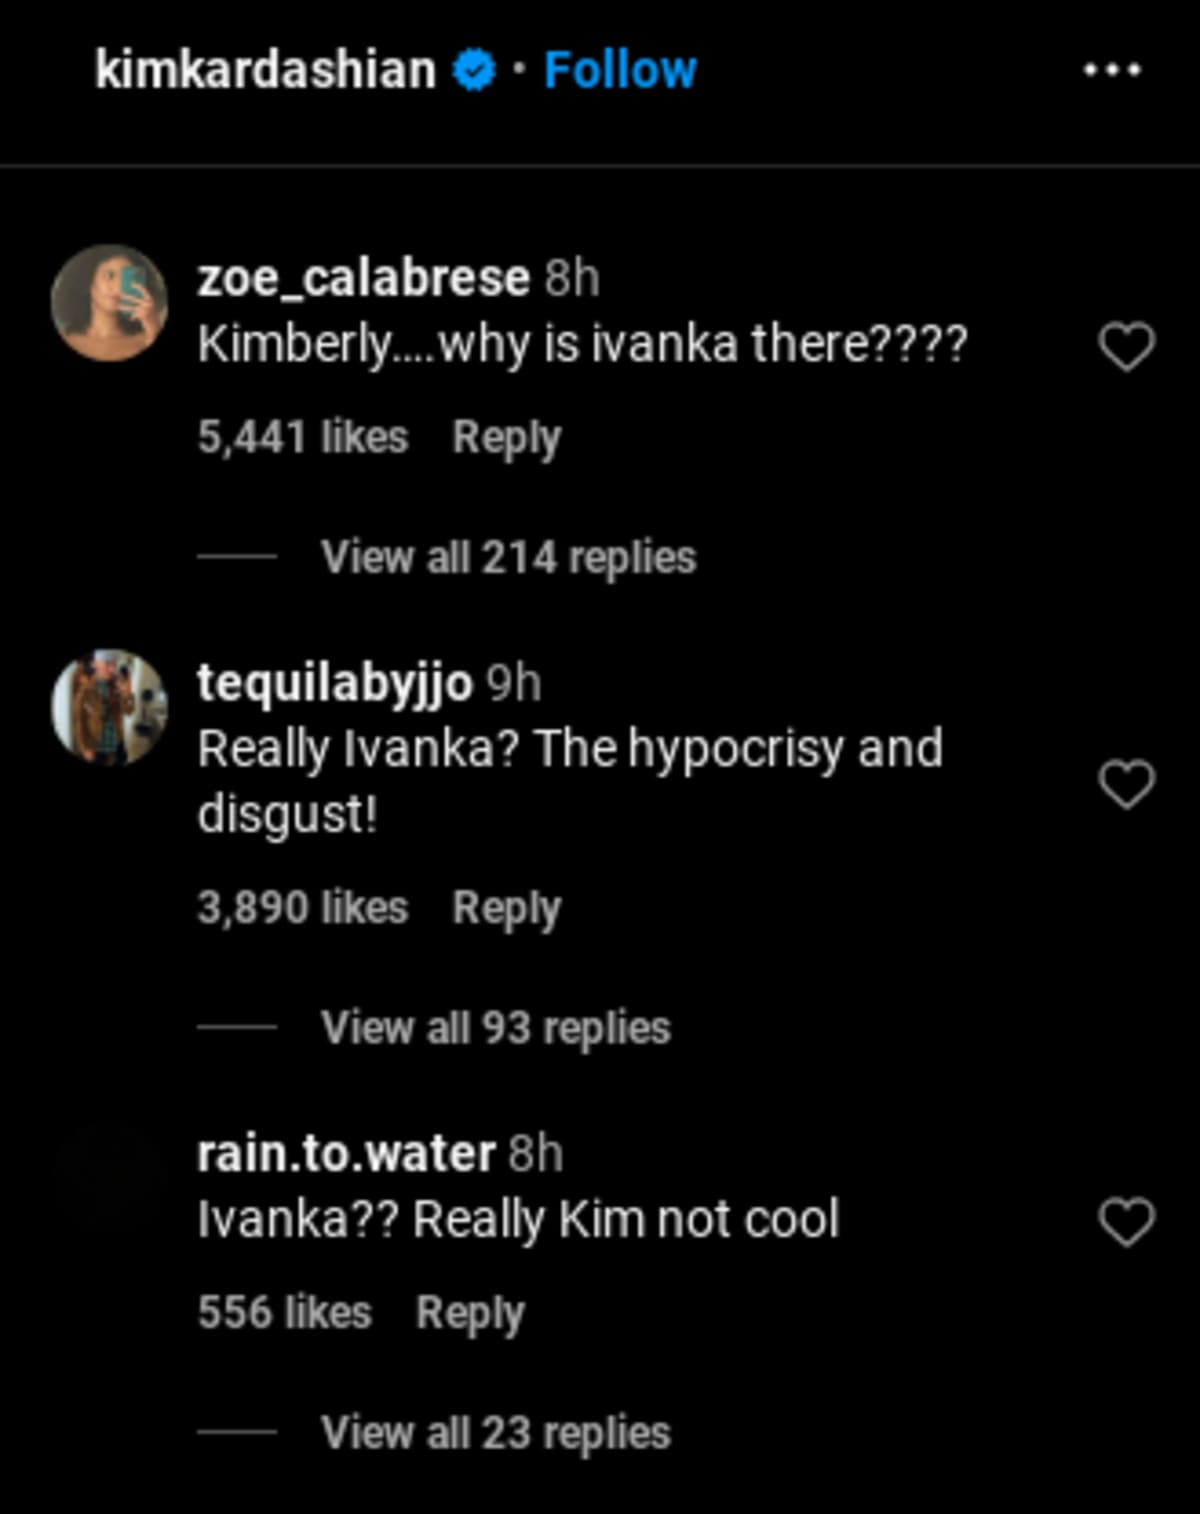Like zoe_calabrese's comment with the heart icon

(1125, 344)
